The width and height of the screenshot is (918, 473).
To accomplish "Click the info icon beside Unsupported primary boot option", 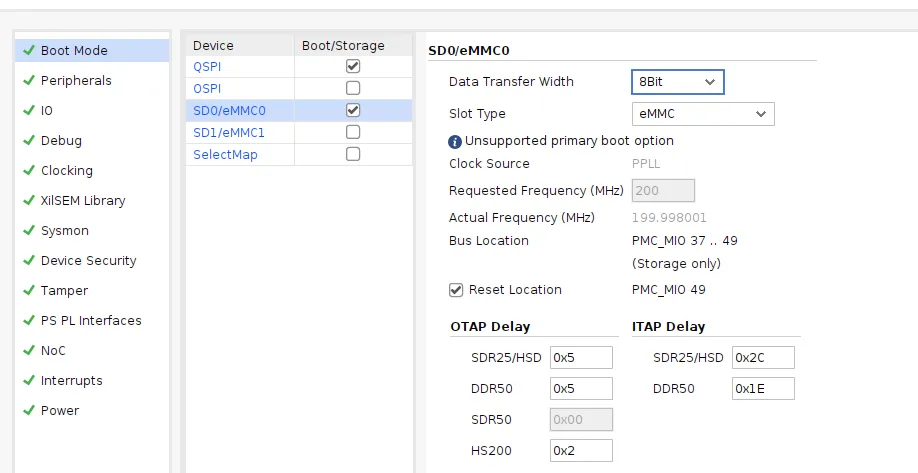I will pyautogui.click(x=455, y=141).
